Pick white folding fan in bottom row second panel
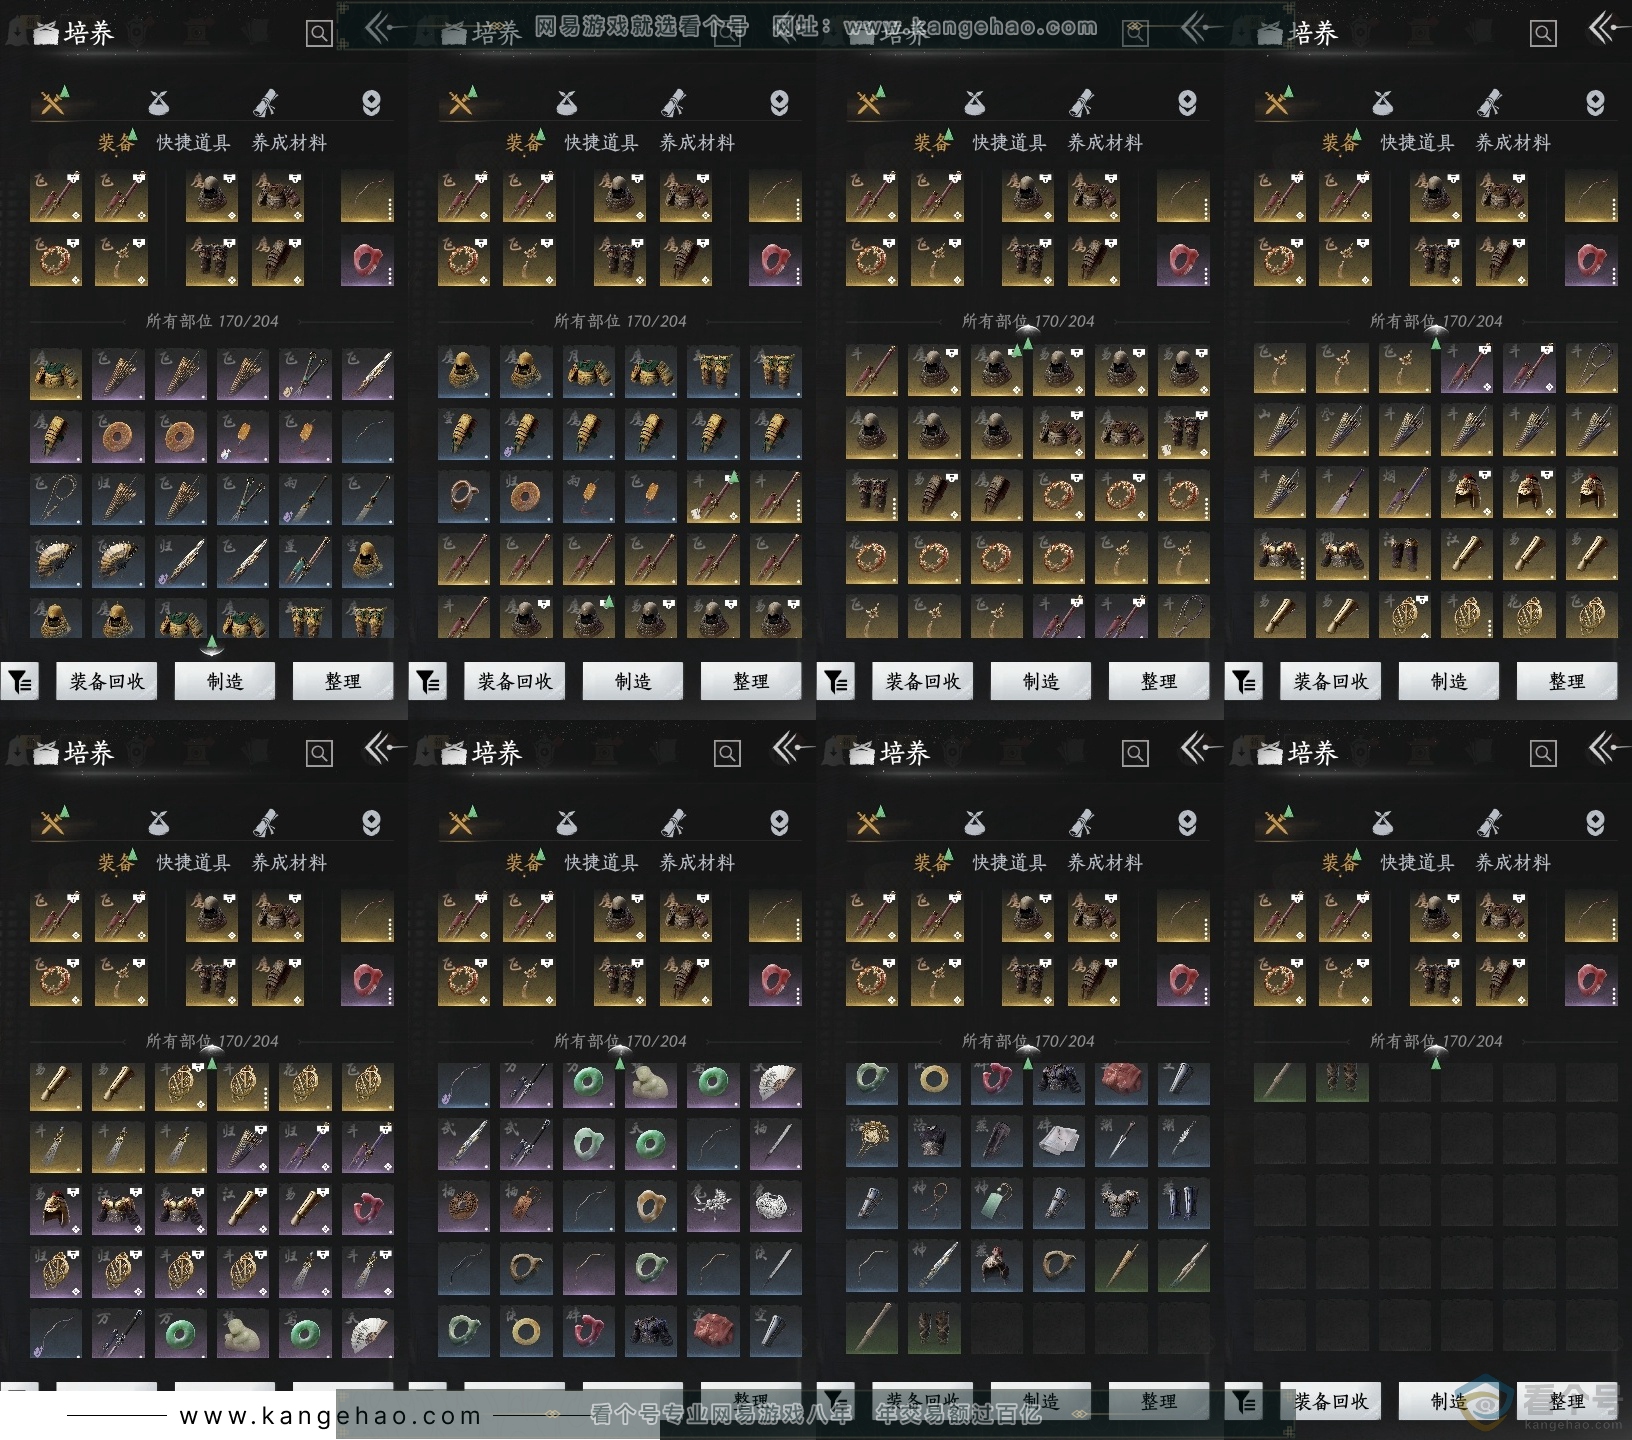The height and width of the screenshot is (1440, 1632). 776,1083
